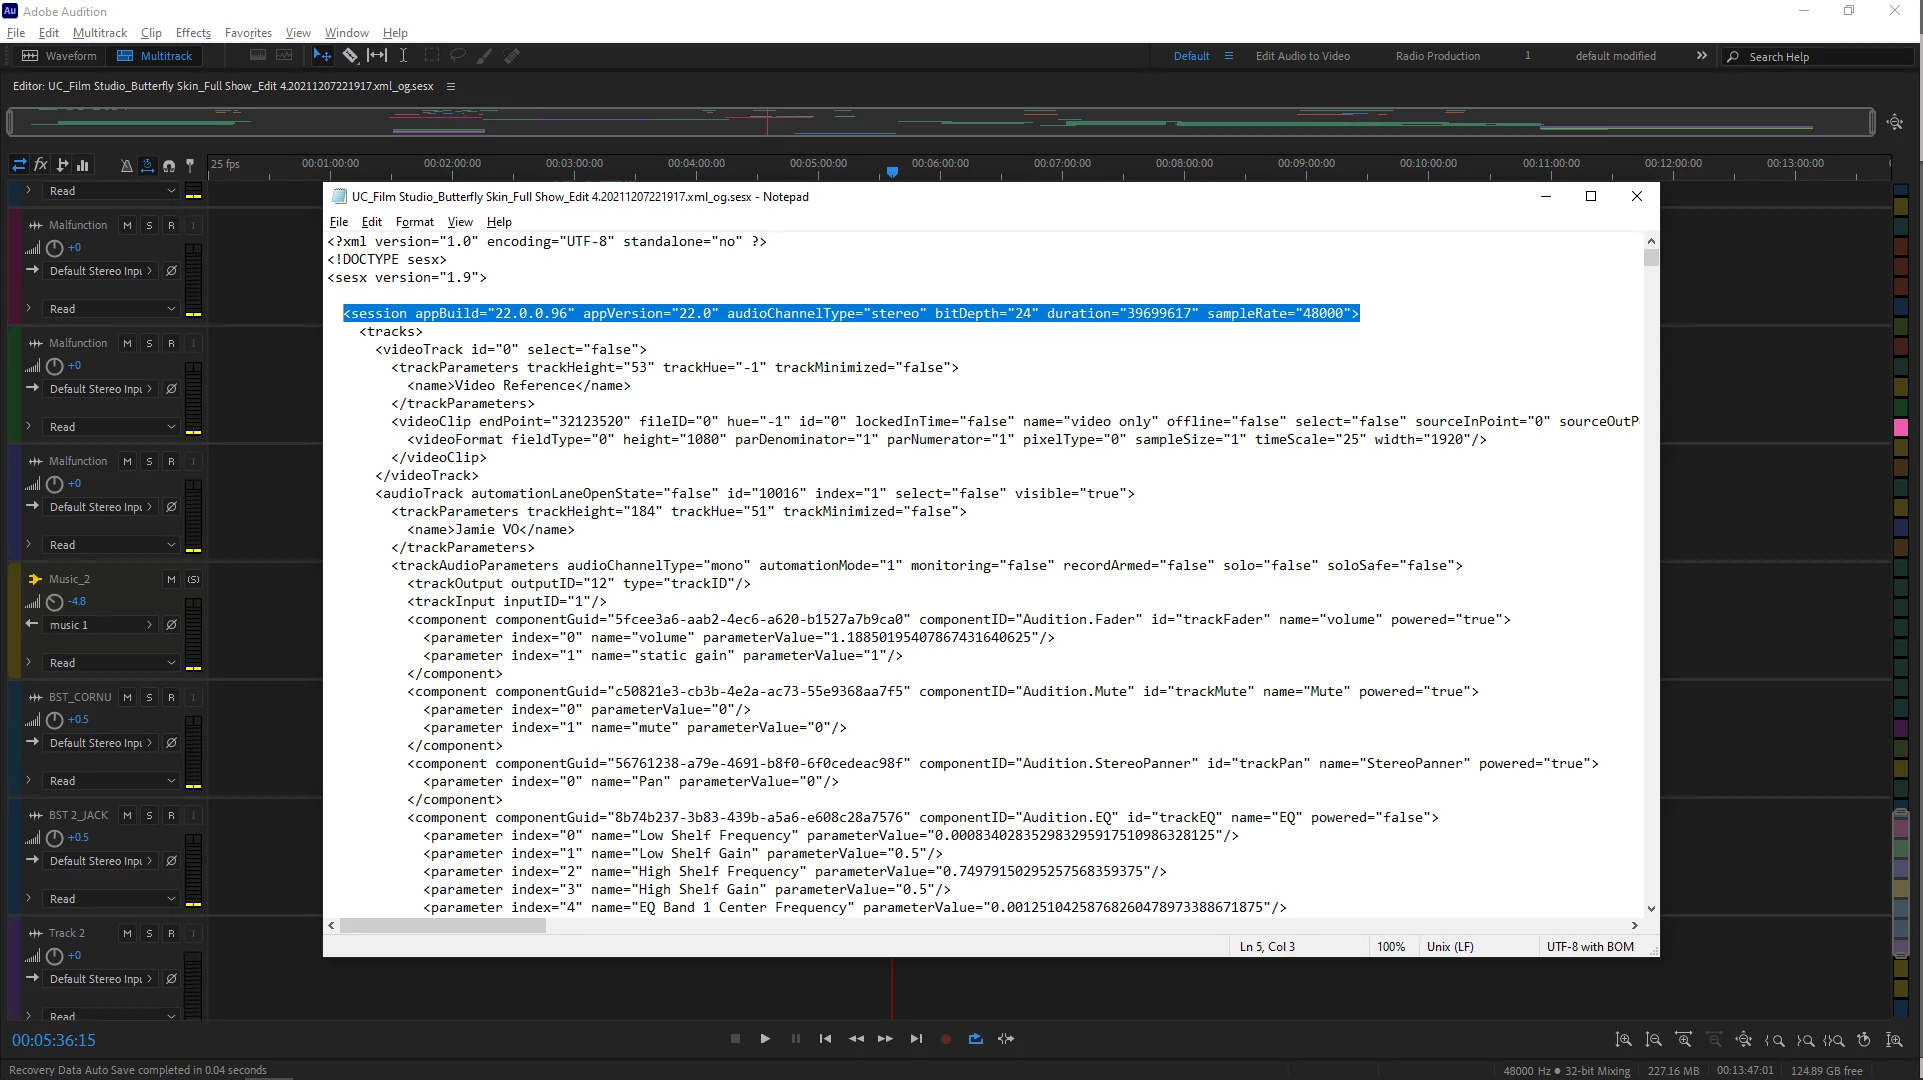The image size is (1923, 1080).
Task: Click the snapping magnet icon
Action: (168, 165)
